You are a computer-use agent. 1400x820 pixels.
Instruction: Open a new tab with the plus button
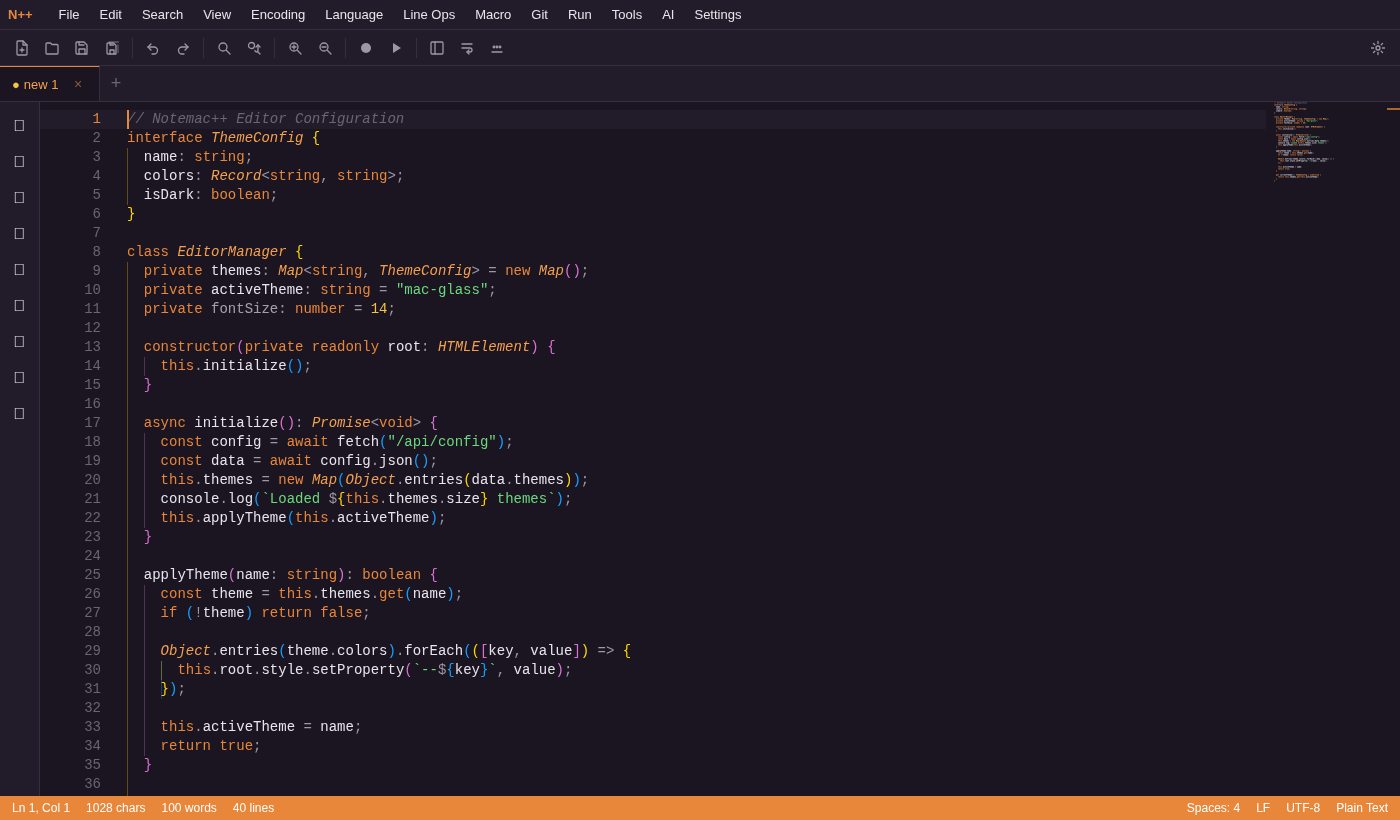pos(115,83)
